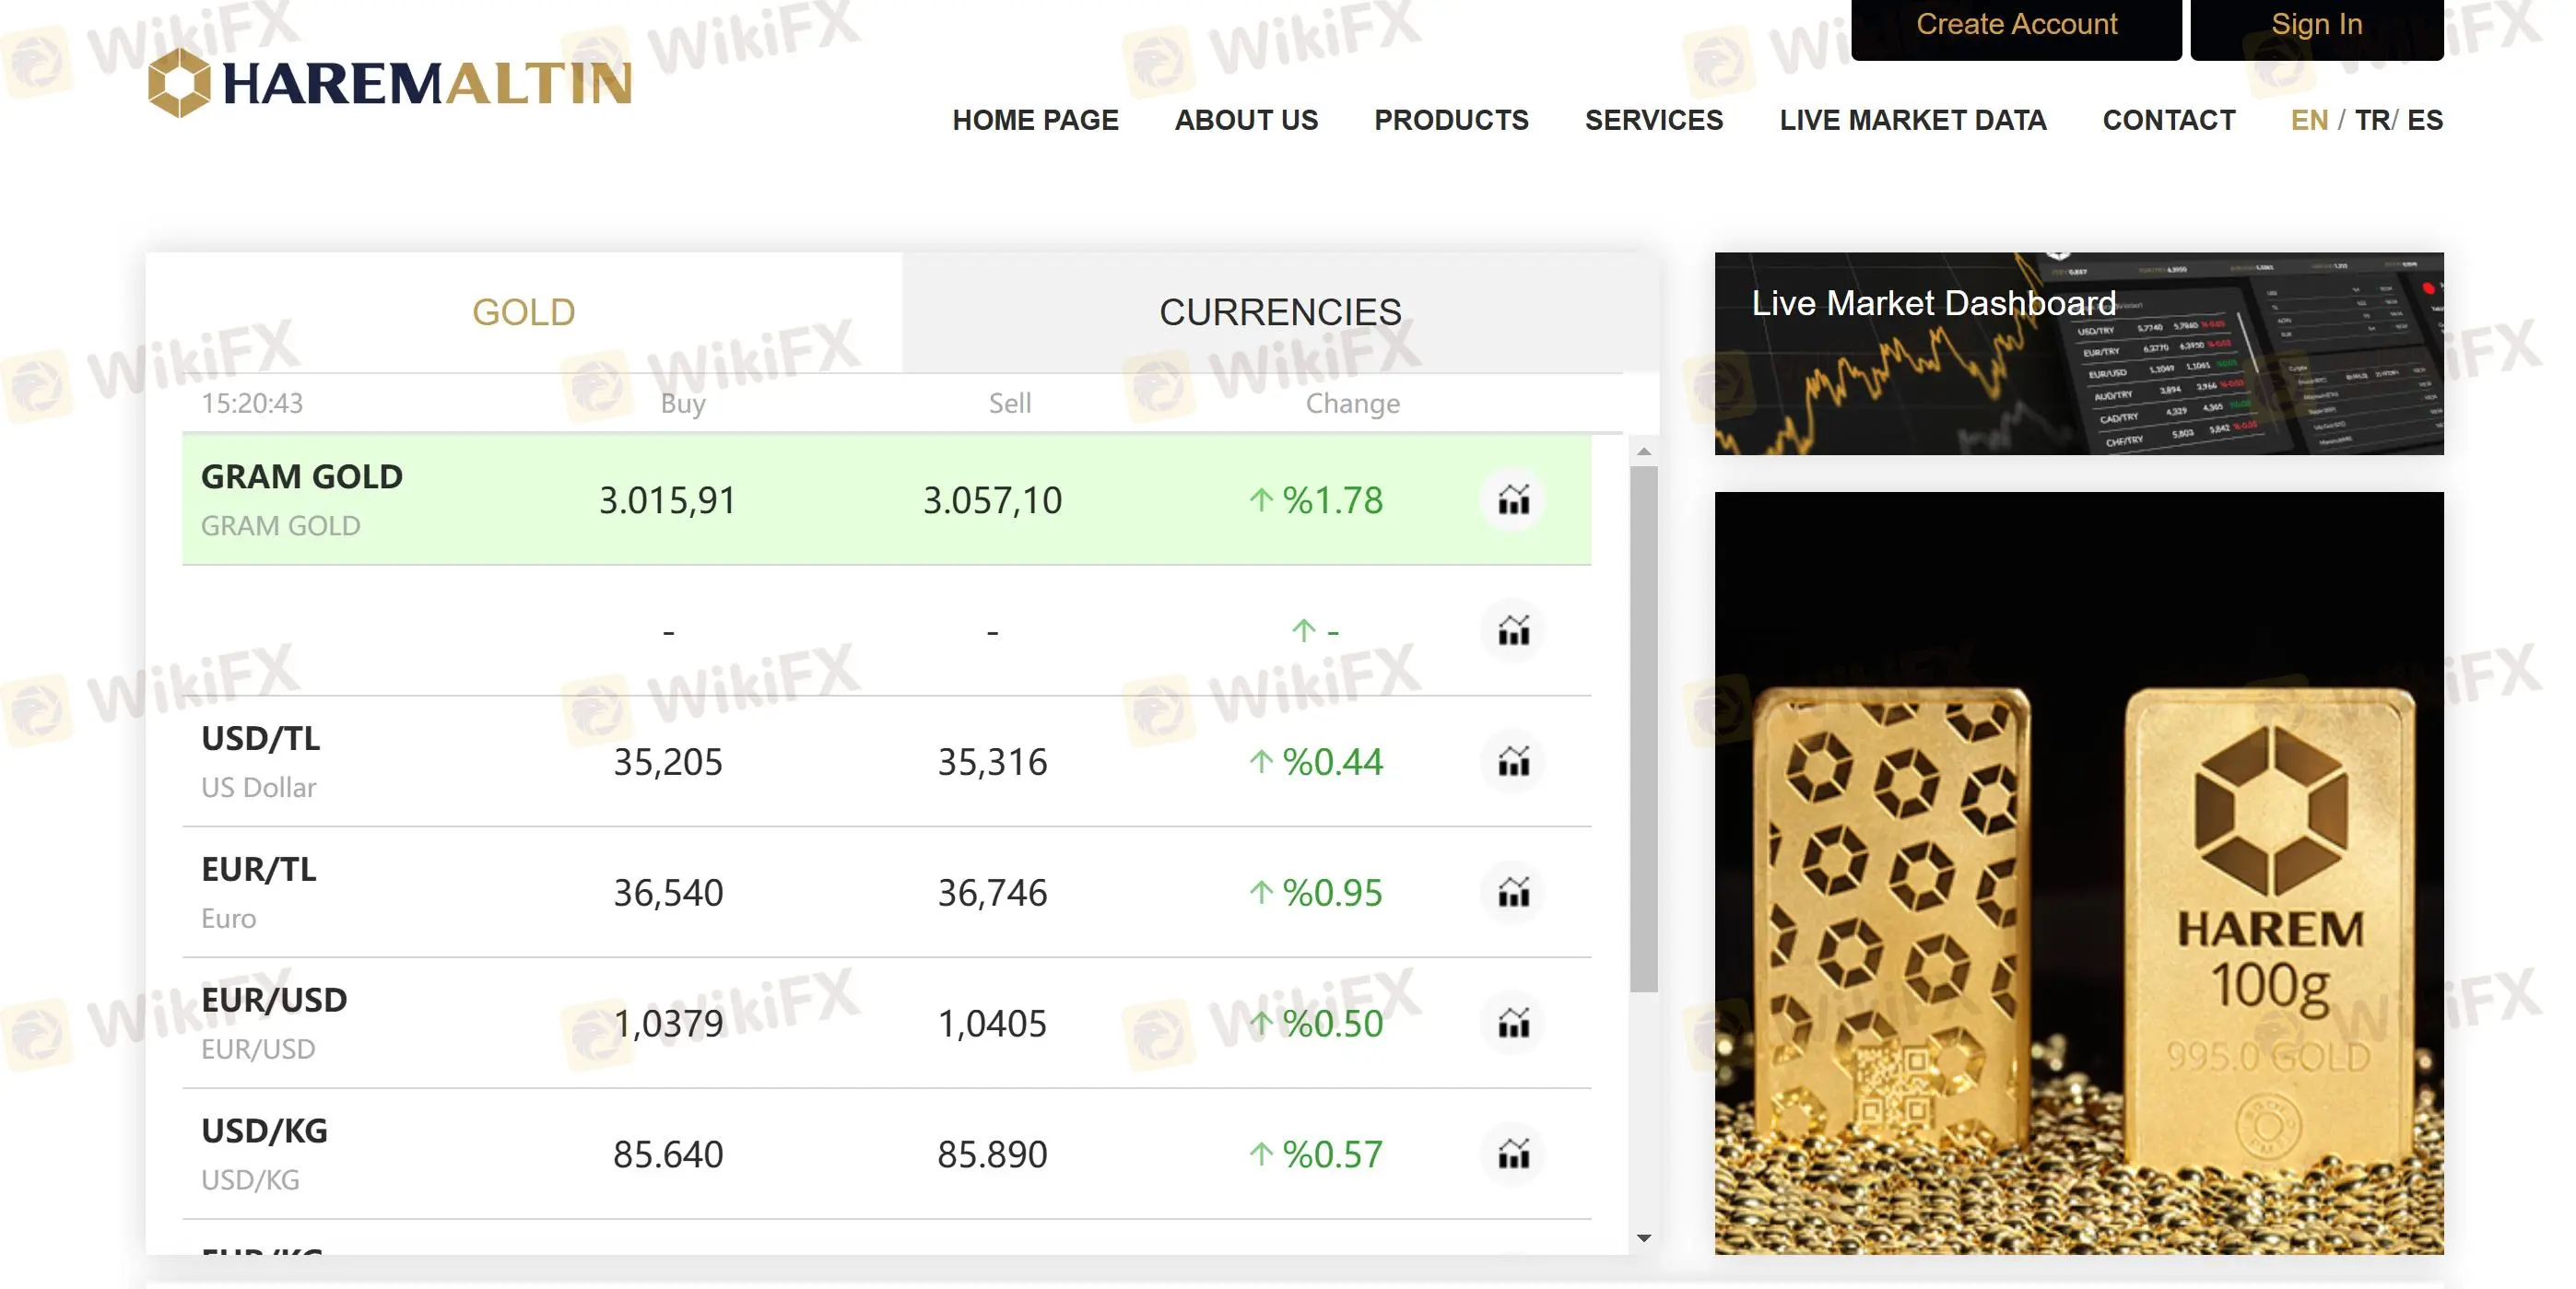Open chart icon for GRAM GOLD row

(1513, 499)
